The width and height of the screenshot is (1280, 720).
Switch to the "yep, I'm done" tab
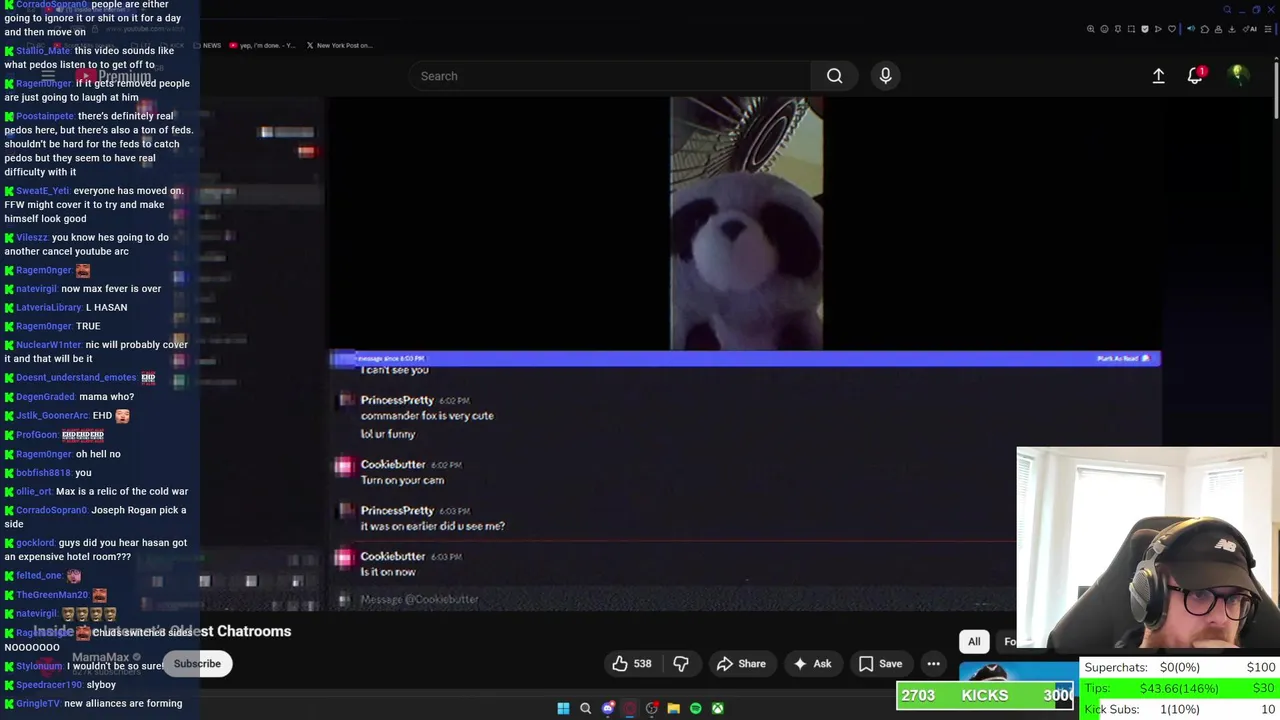click(262, 45)
